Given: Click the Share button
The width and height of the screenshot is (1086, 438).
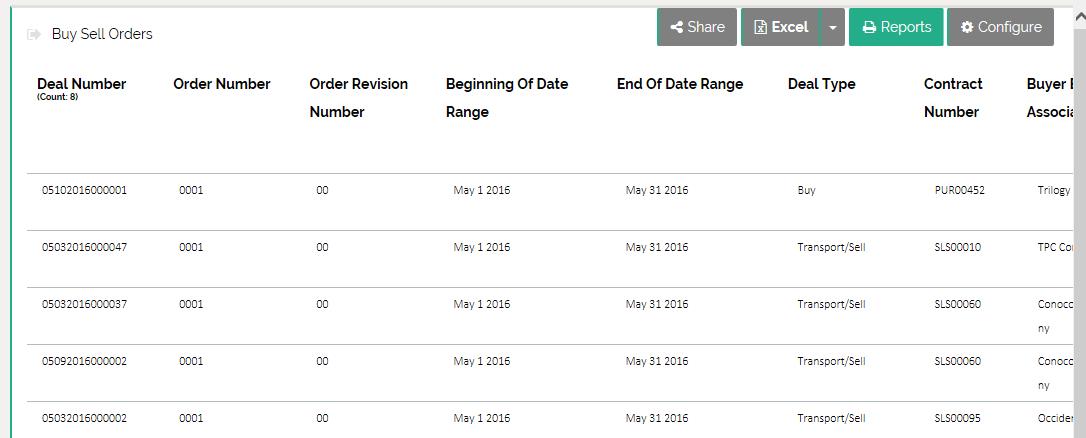Looking at the screenshot, I should click(697, 27).
